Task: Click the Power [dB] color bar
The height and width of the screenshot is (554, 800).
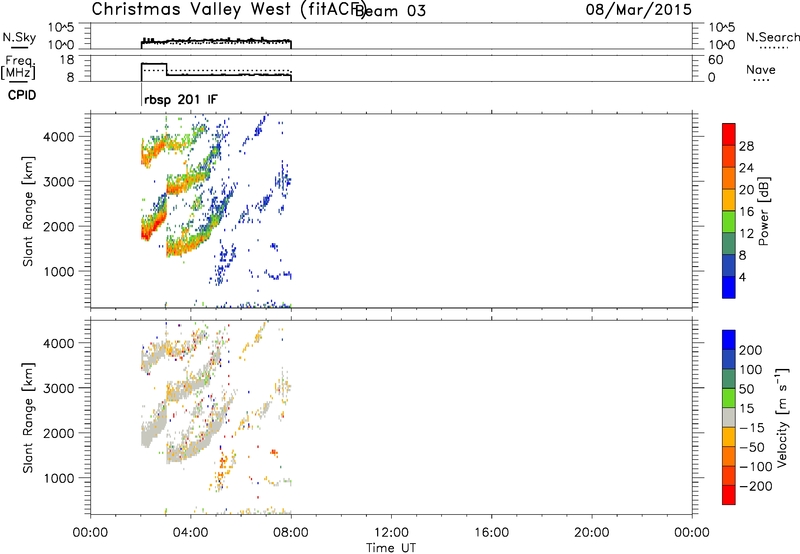Action: pyautogui.click(x=729, y=211)
